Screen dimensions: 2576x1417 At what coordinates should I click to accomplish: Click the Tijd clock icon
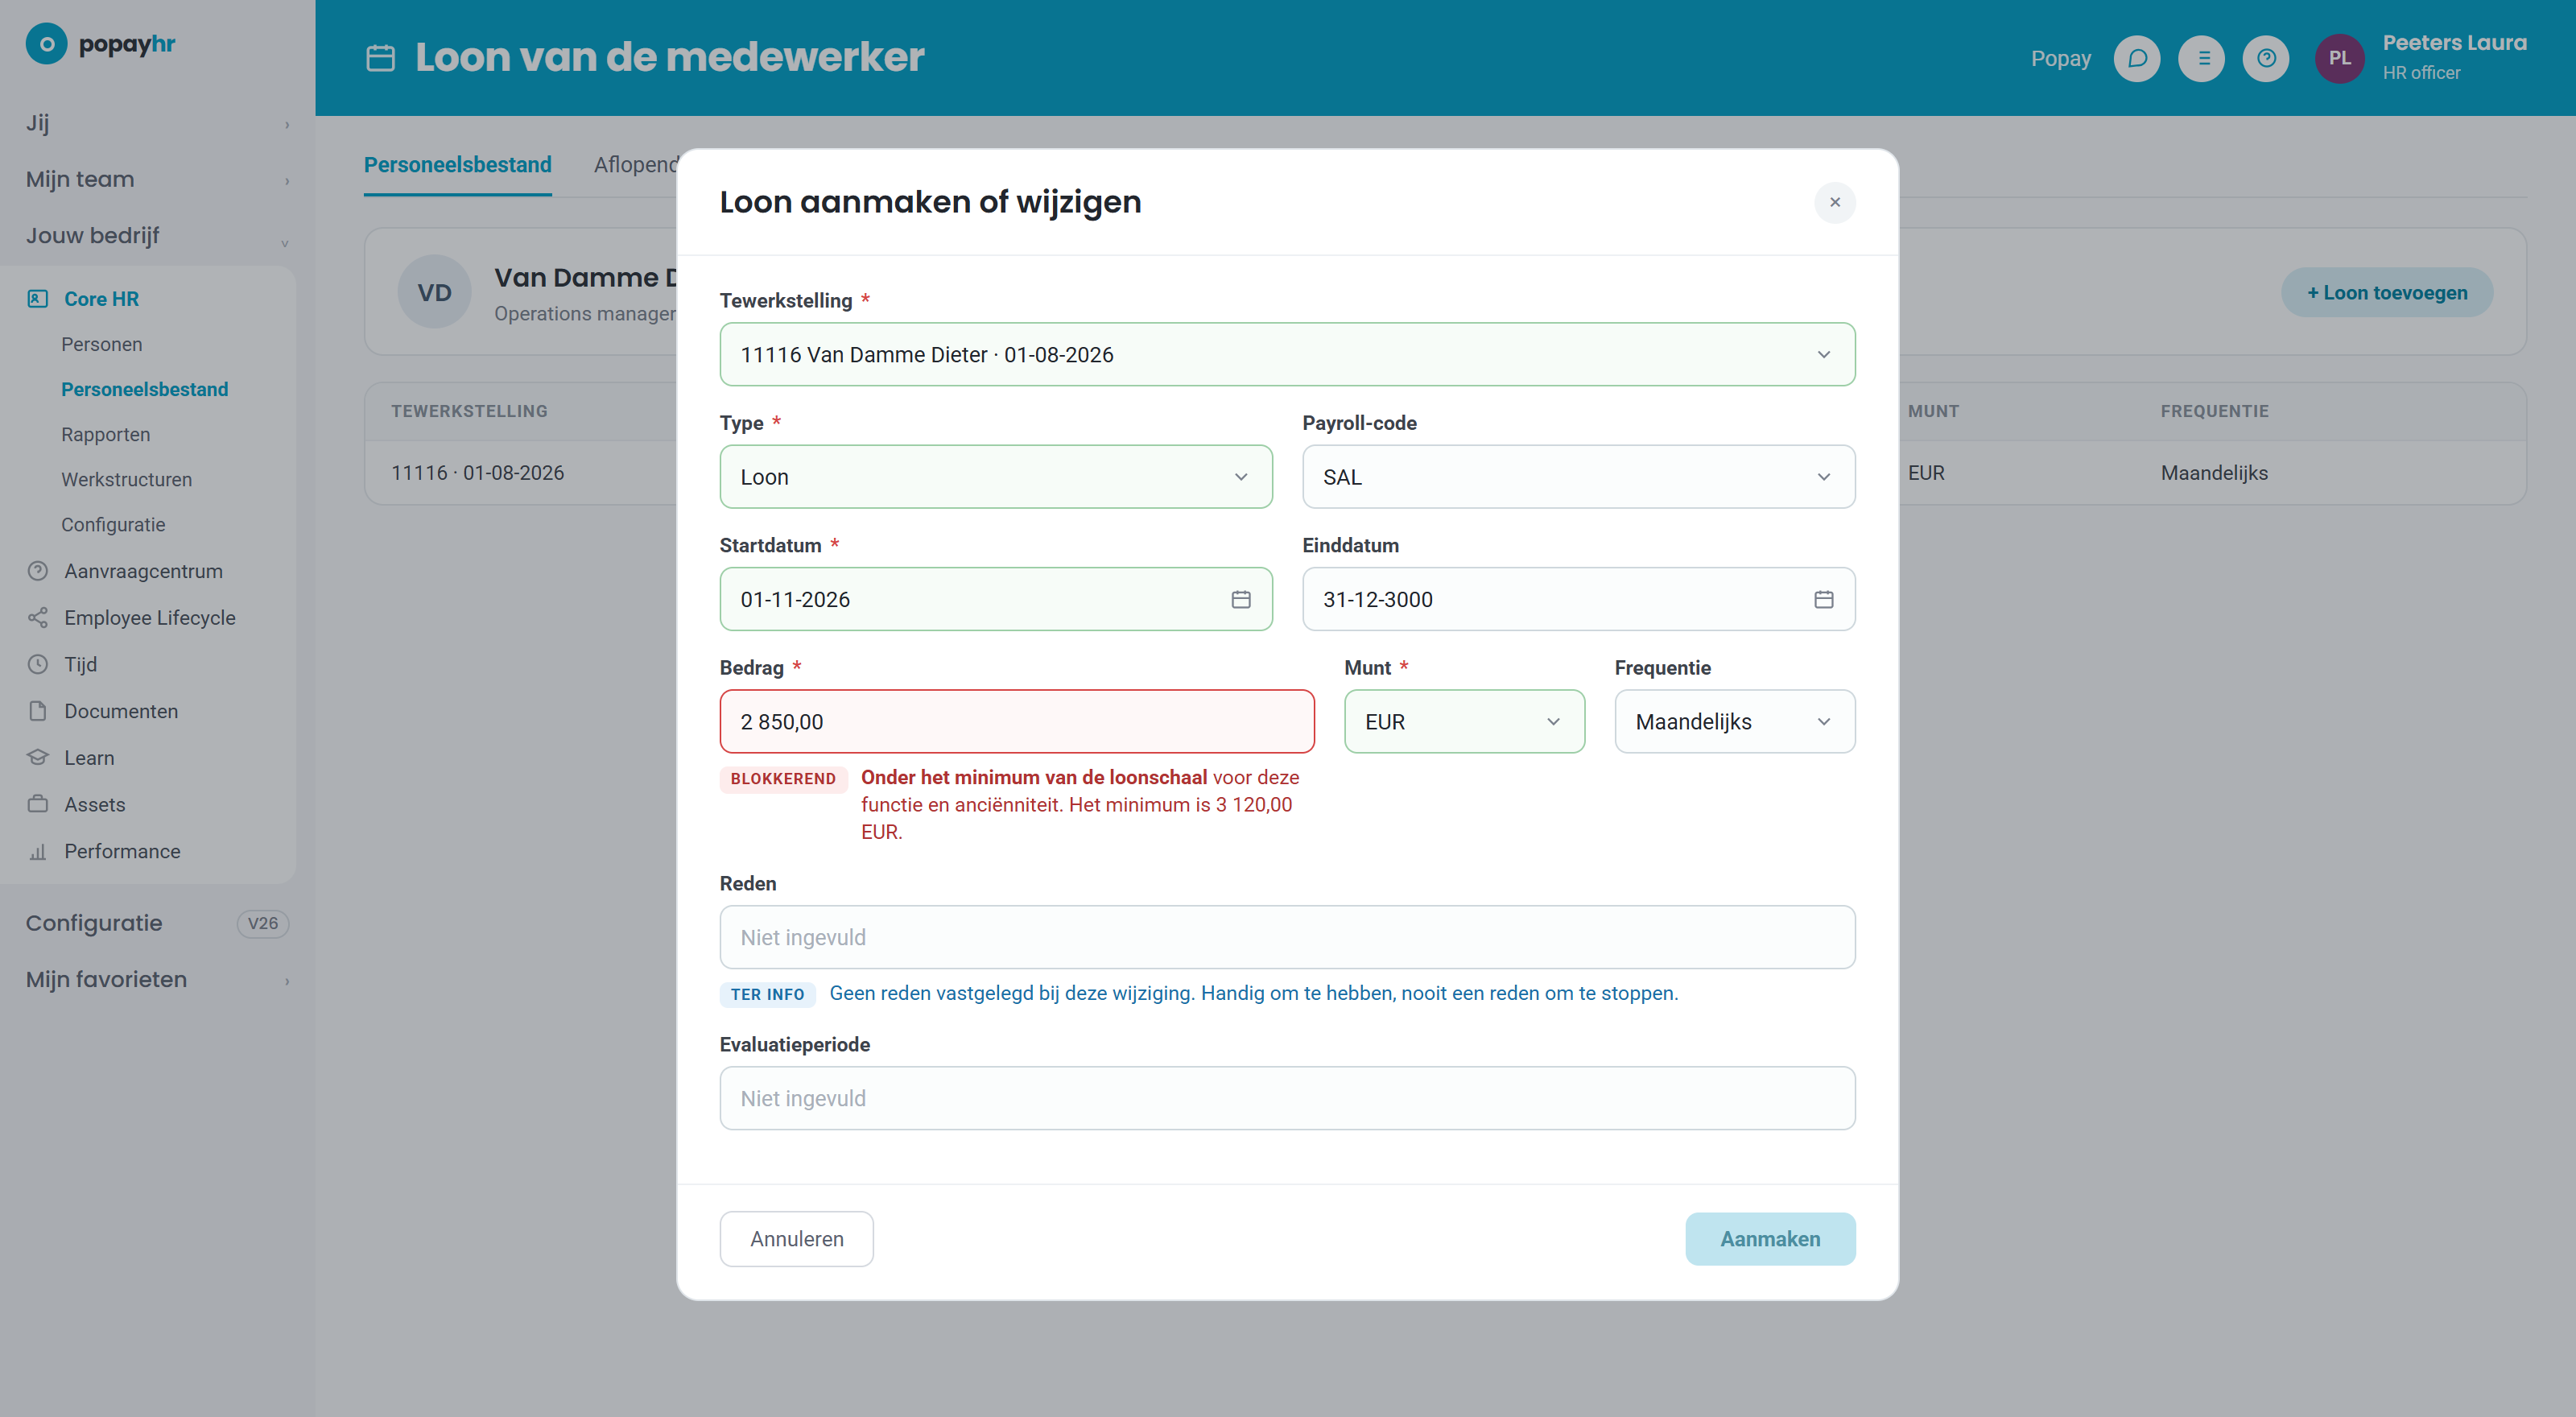38,664
